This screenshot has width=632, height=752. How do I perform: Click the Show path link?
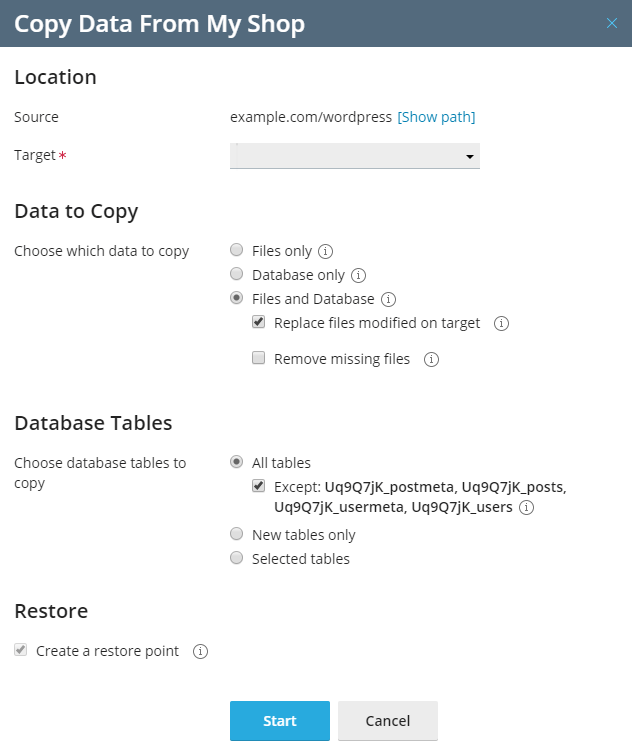(436, 117)
